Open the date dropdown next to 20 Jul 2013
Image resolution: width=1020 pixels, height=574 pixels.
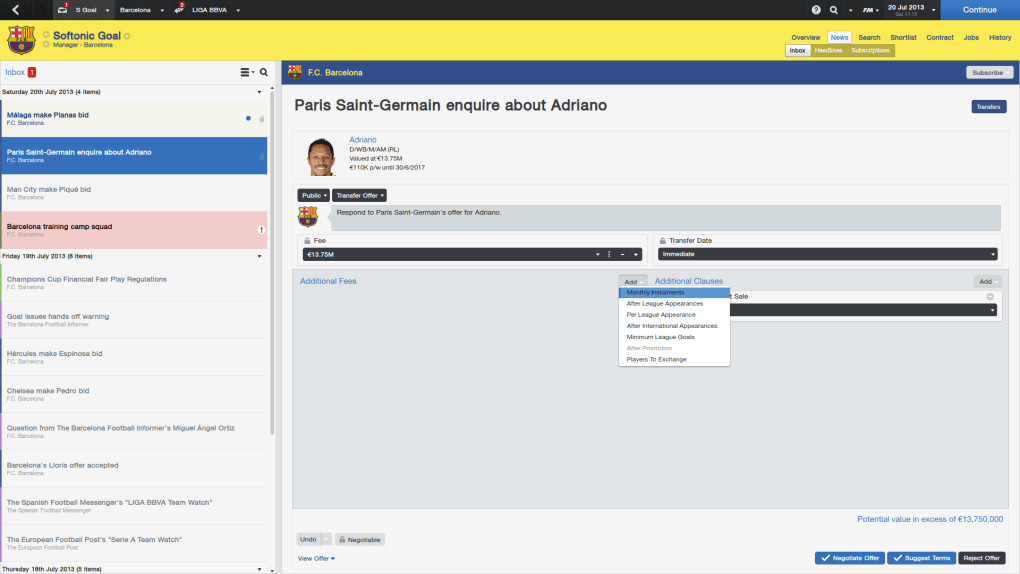click(933, 10)
